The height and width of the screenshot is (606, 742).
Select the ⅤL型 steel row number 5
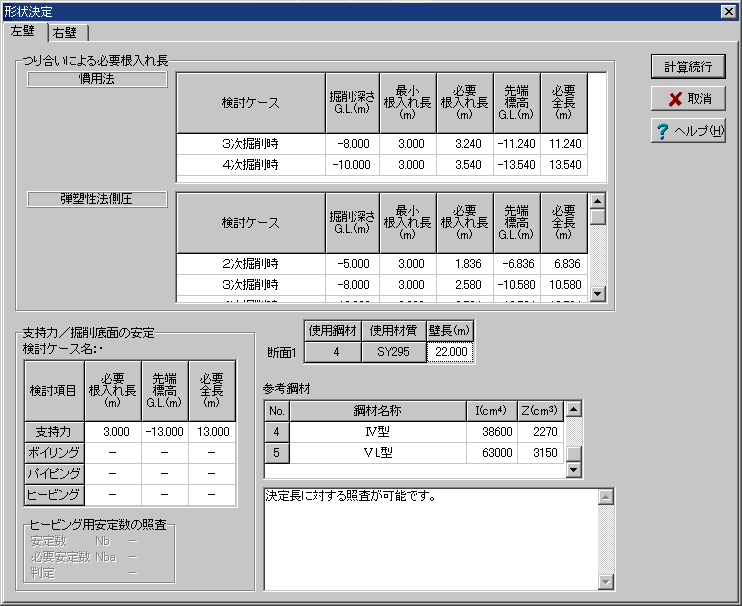tap(277, 452)
